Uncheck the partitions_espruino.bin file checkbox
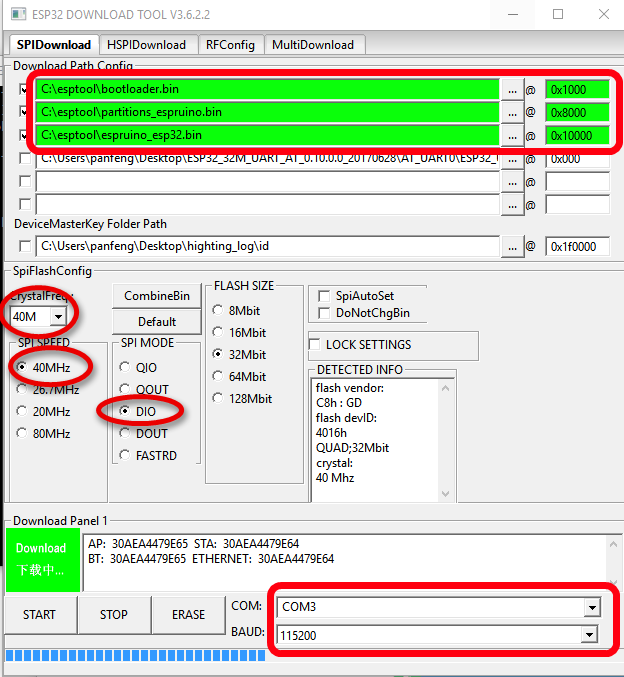This screenshot has width=624, height=677. (24, 113)
